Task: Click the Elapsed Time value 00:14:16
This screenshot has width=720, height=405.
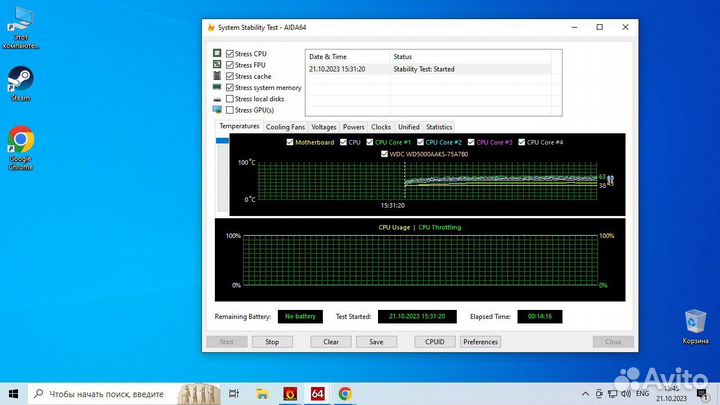Action: 540,316
